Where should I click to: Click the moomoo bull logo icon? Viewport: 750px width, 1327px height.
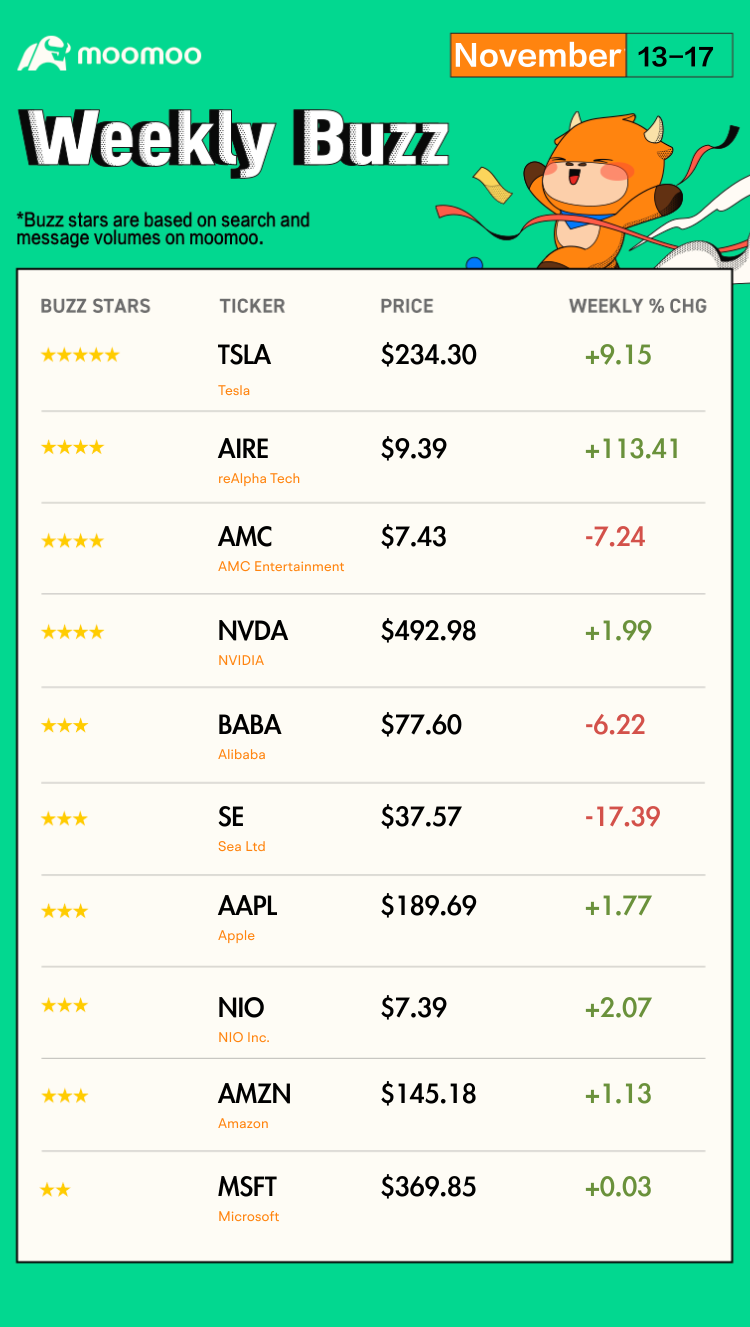pyautogui.click(x=43, y=54)
